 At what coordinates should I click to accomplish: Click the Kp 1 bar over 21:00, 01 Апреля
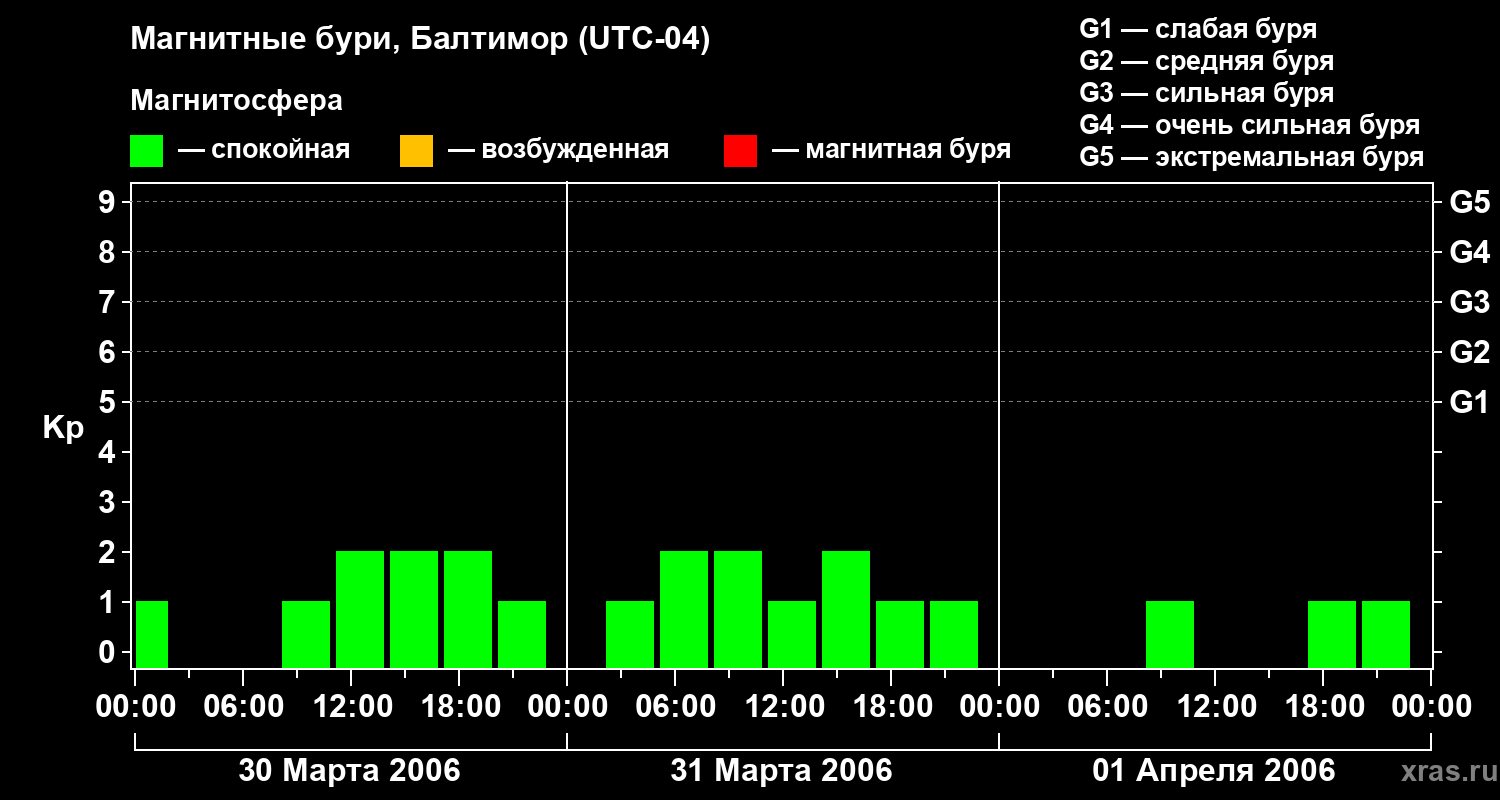1386,634
